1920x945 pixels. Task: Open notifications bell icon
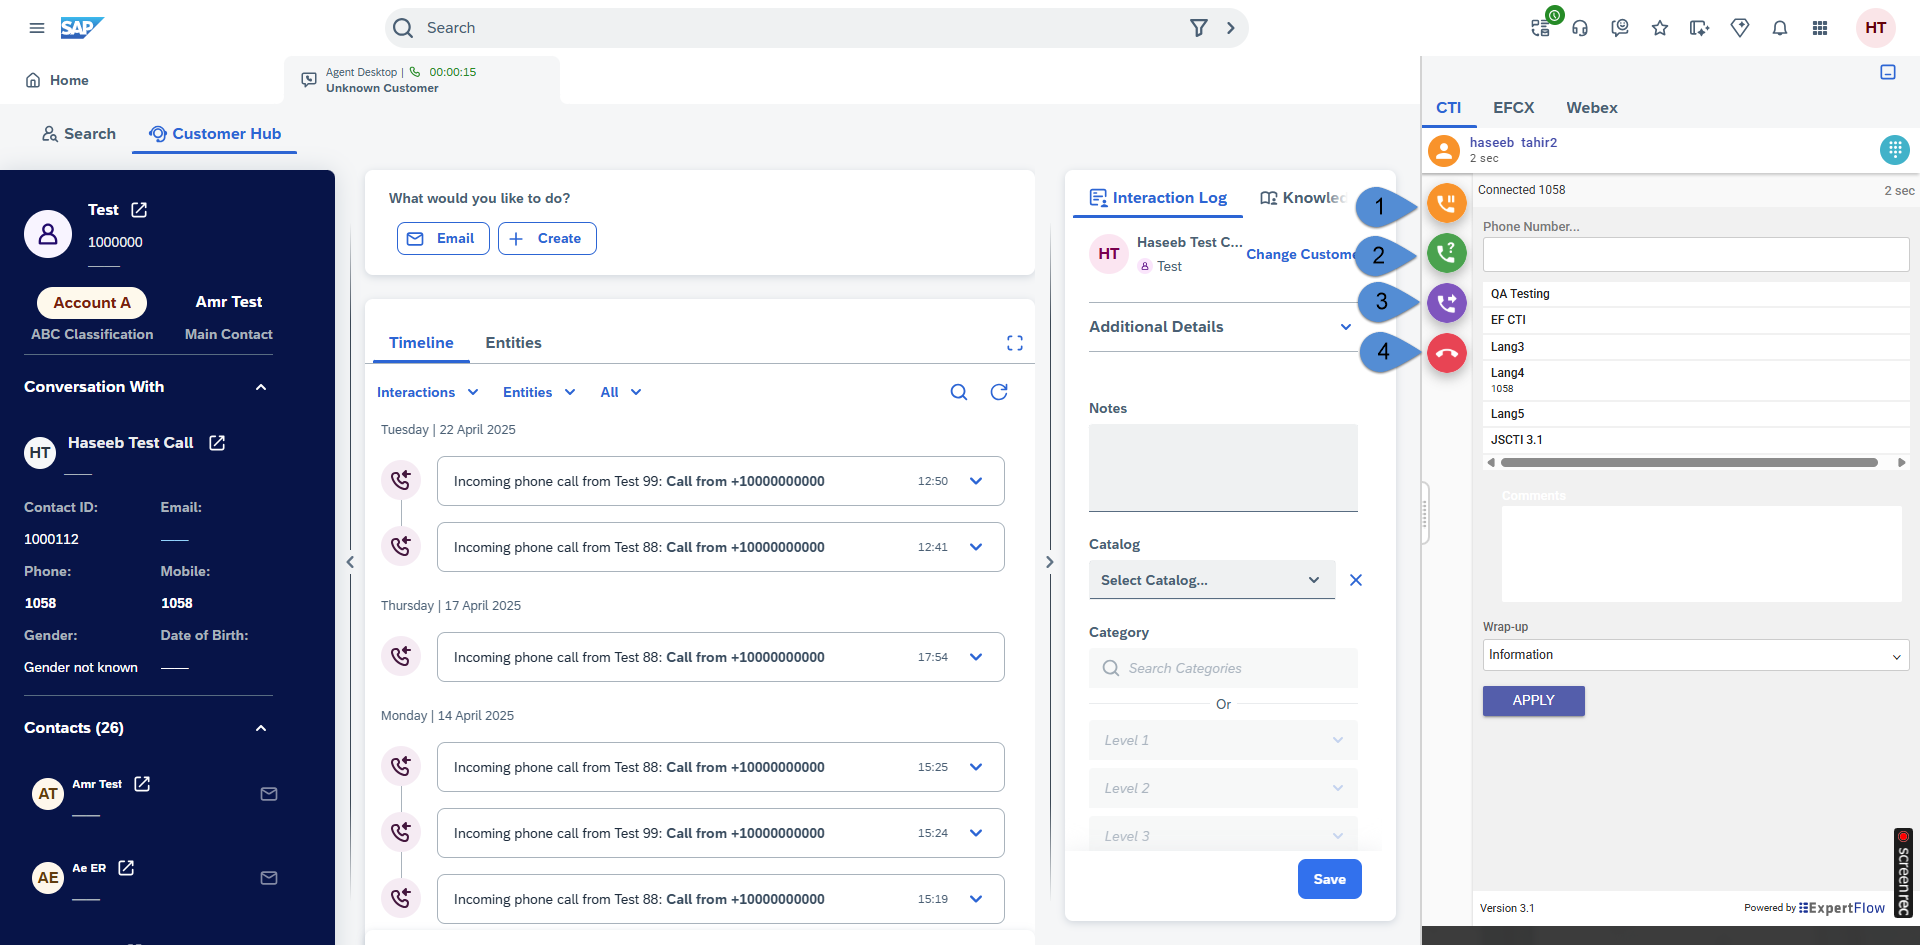(x=1779, y=28)
